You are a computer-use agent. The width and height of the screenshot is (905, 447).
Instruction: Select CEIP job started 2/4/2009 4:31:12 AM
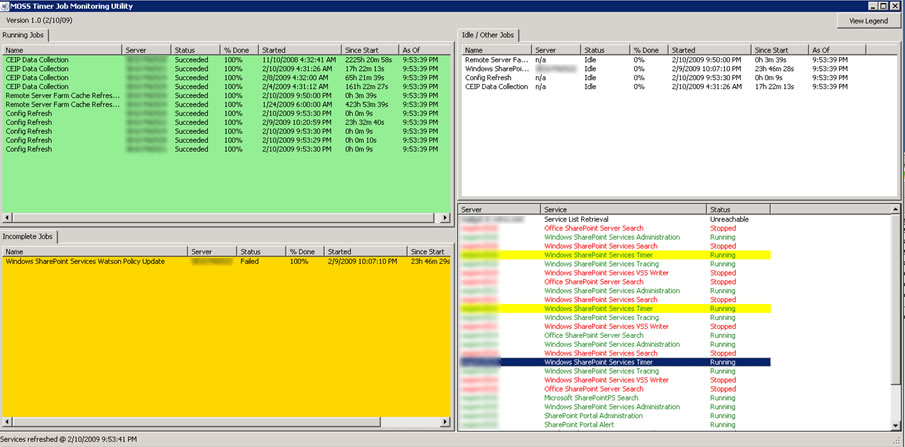(x=227, y=87)
